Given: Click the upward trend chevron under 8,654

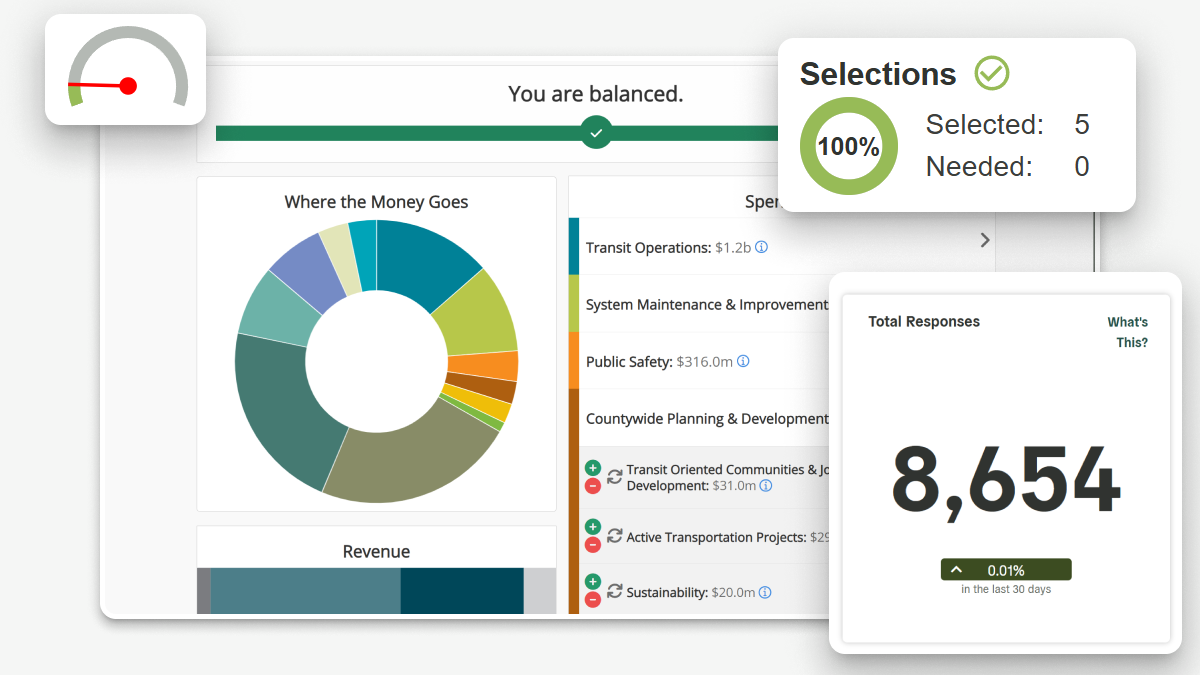Looking at the screenshot, I should tap(957, 569).
